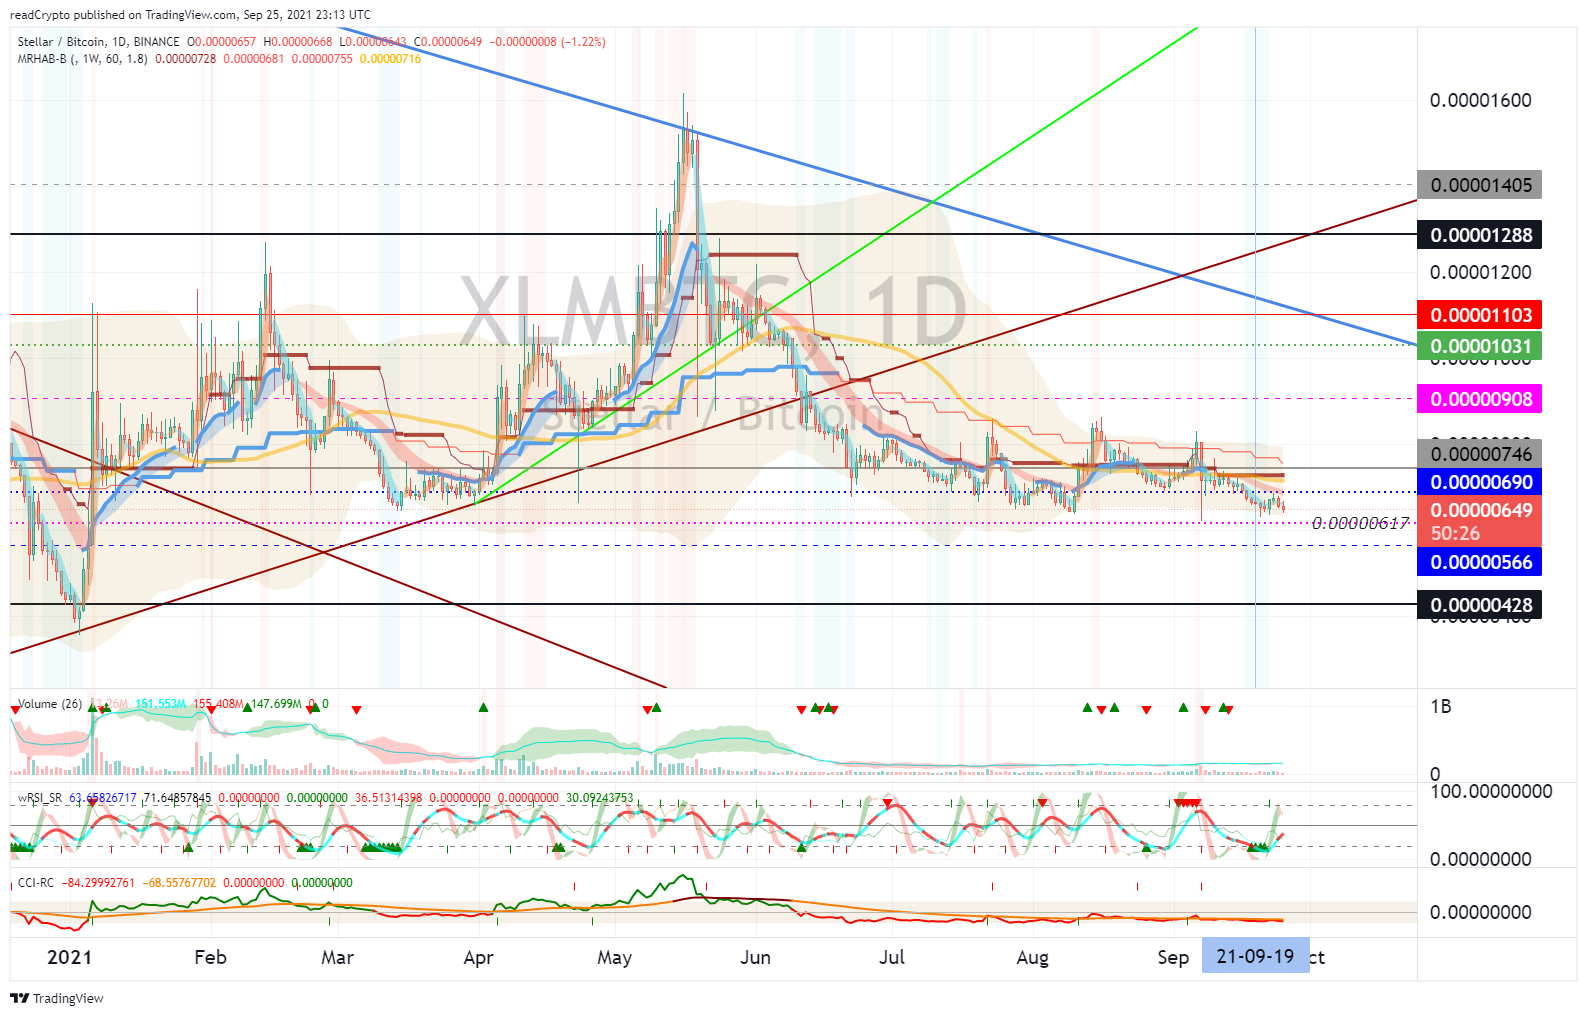Click the wRSI_SR value 63.65826717
The width and height of the screenshot is (1587, 1016).
click(x=102, y=798)
